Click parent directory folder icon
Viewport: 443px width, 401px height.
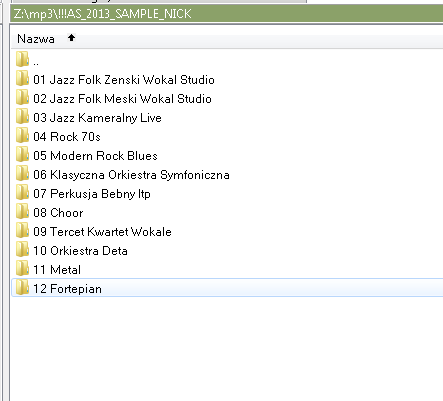(22, 60)
